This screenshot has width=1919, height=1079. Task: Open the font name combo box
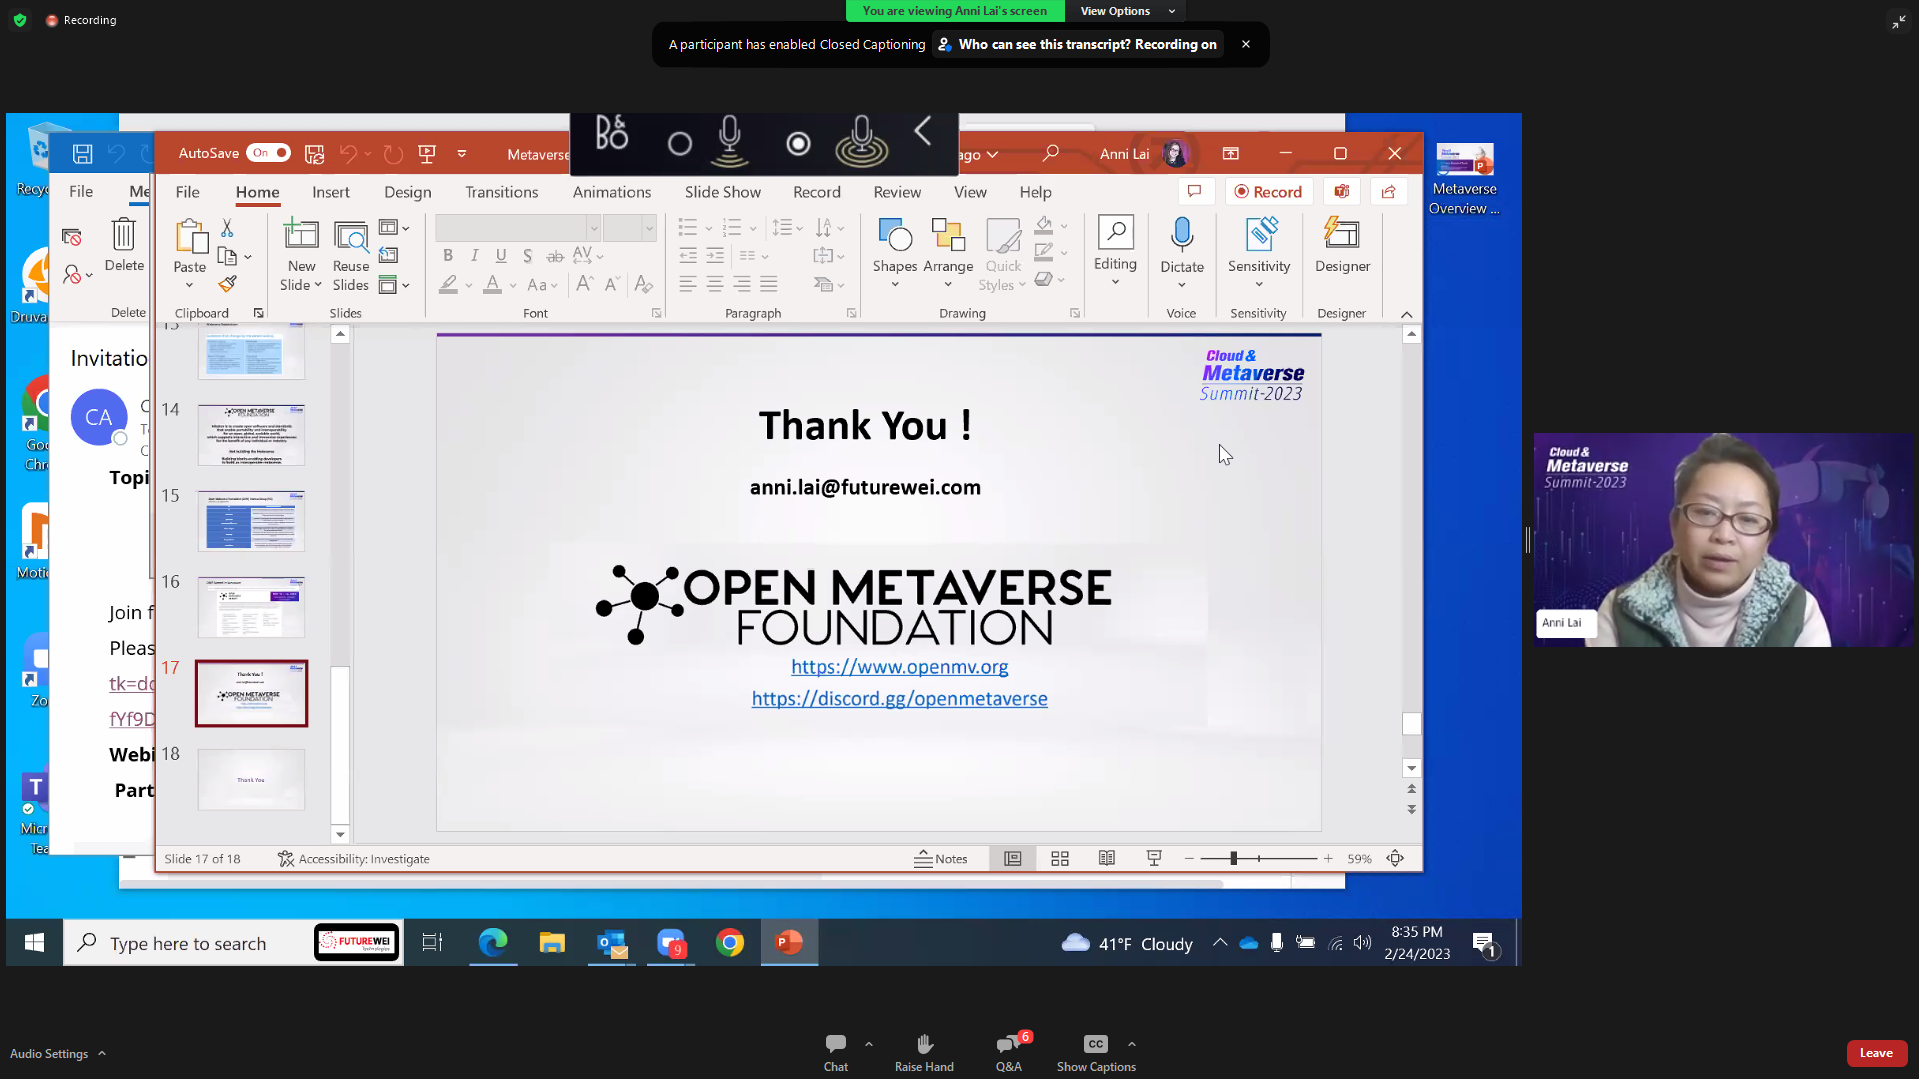(517, 228)
